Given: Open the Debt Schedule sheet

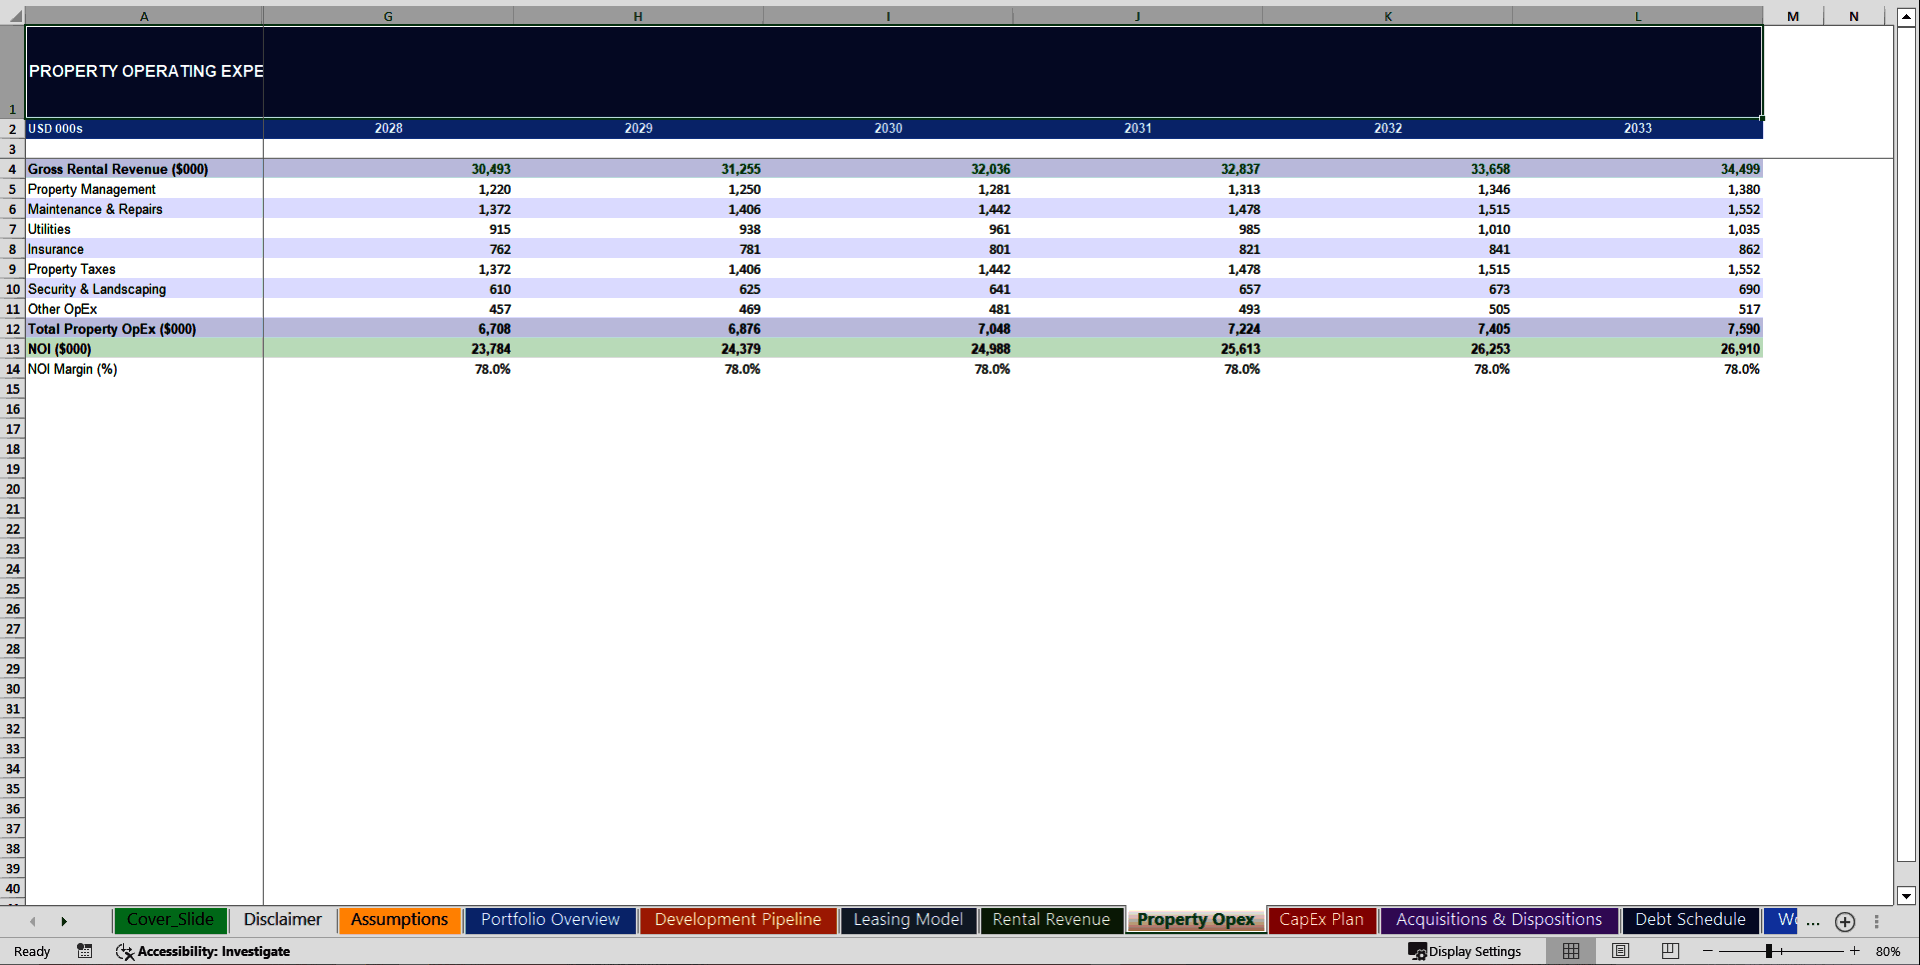Looking at the screenshot, I should pos(1690,919).
